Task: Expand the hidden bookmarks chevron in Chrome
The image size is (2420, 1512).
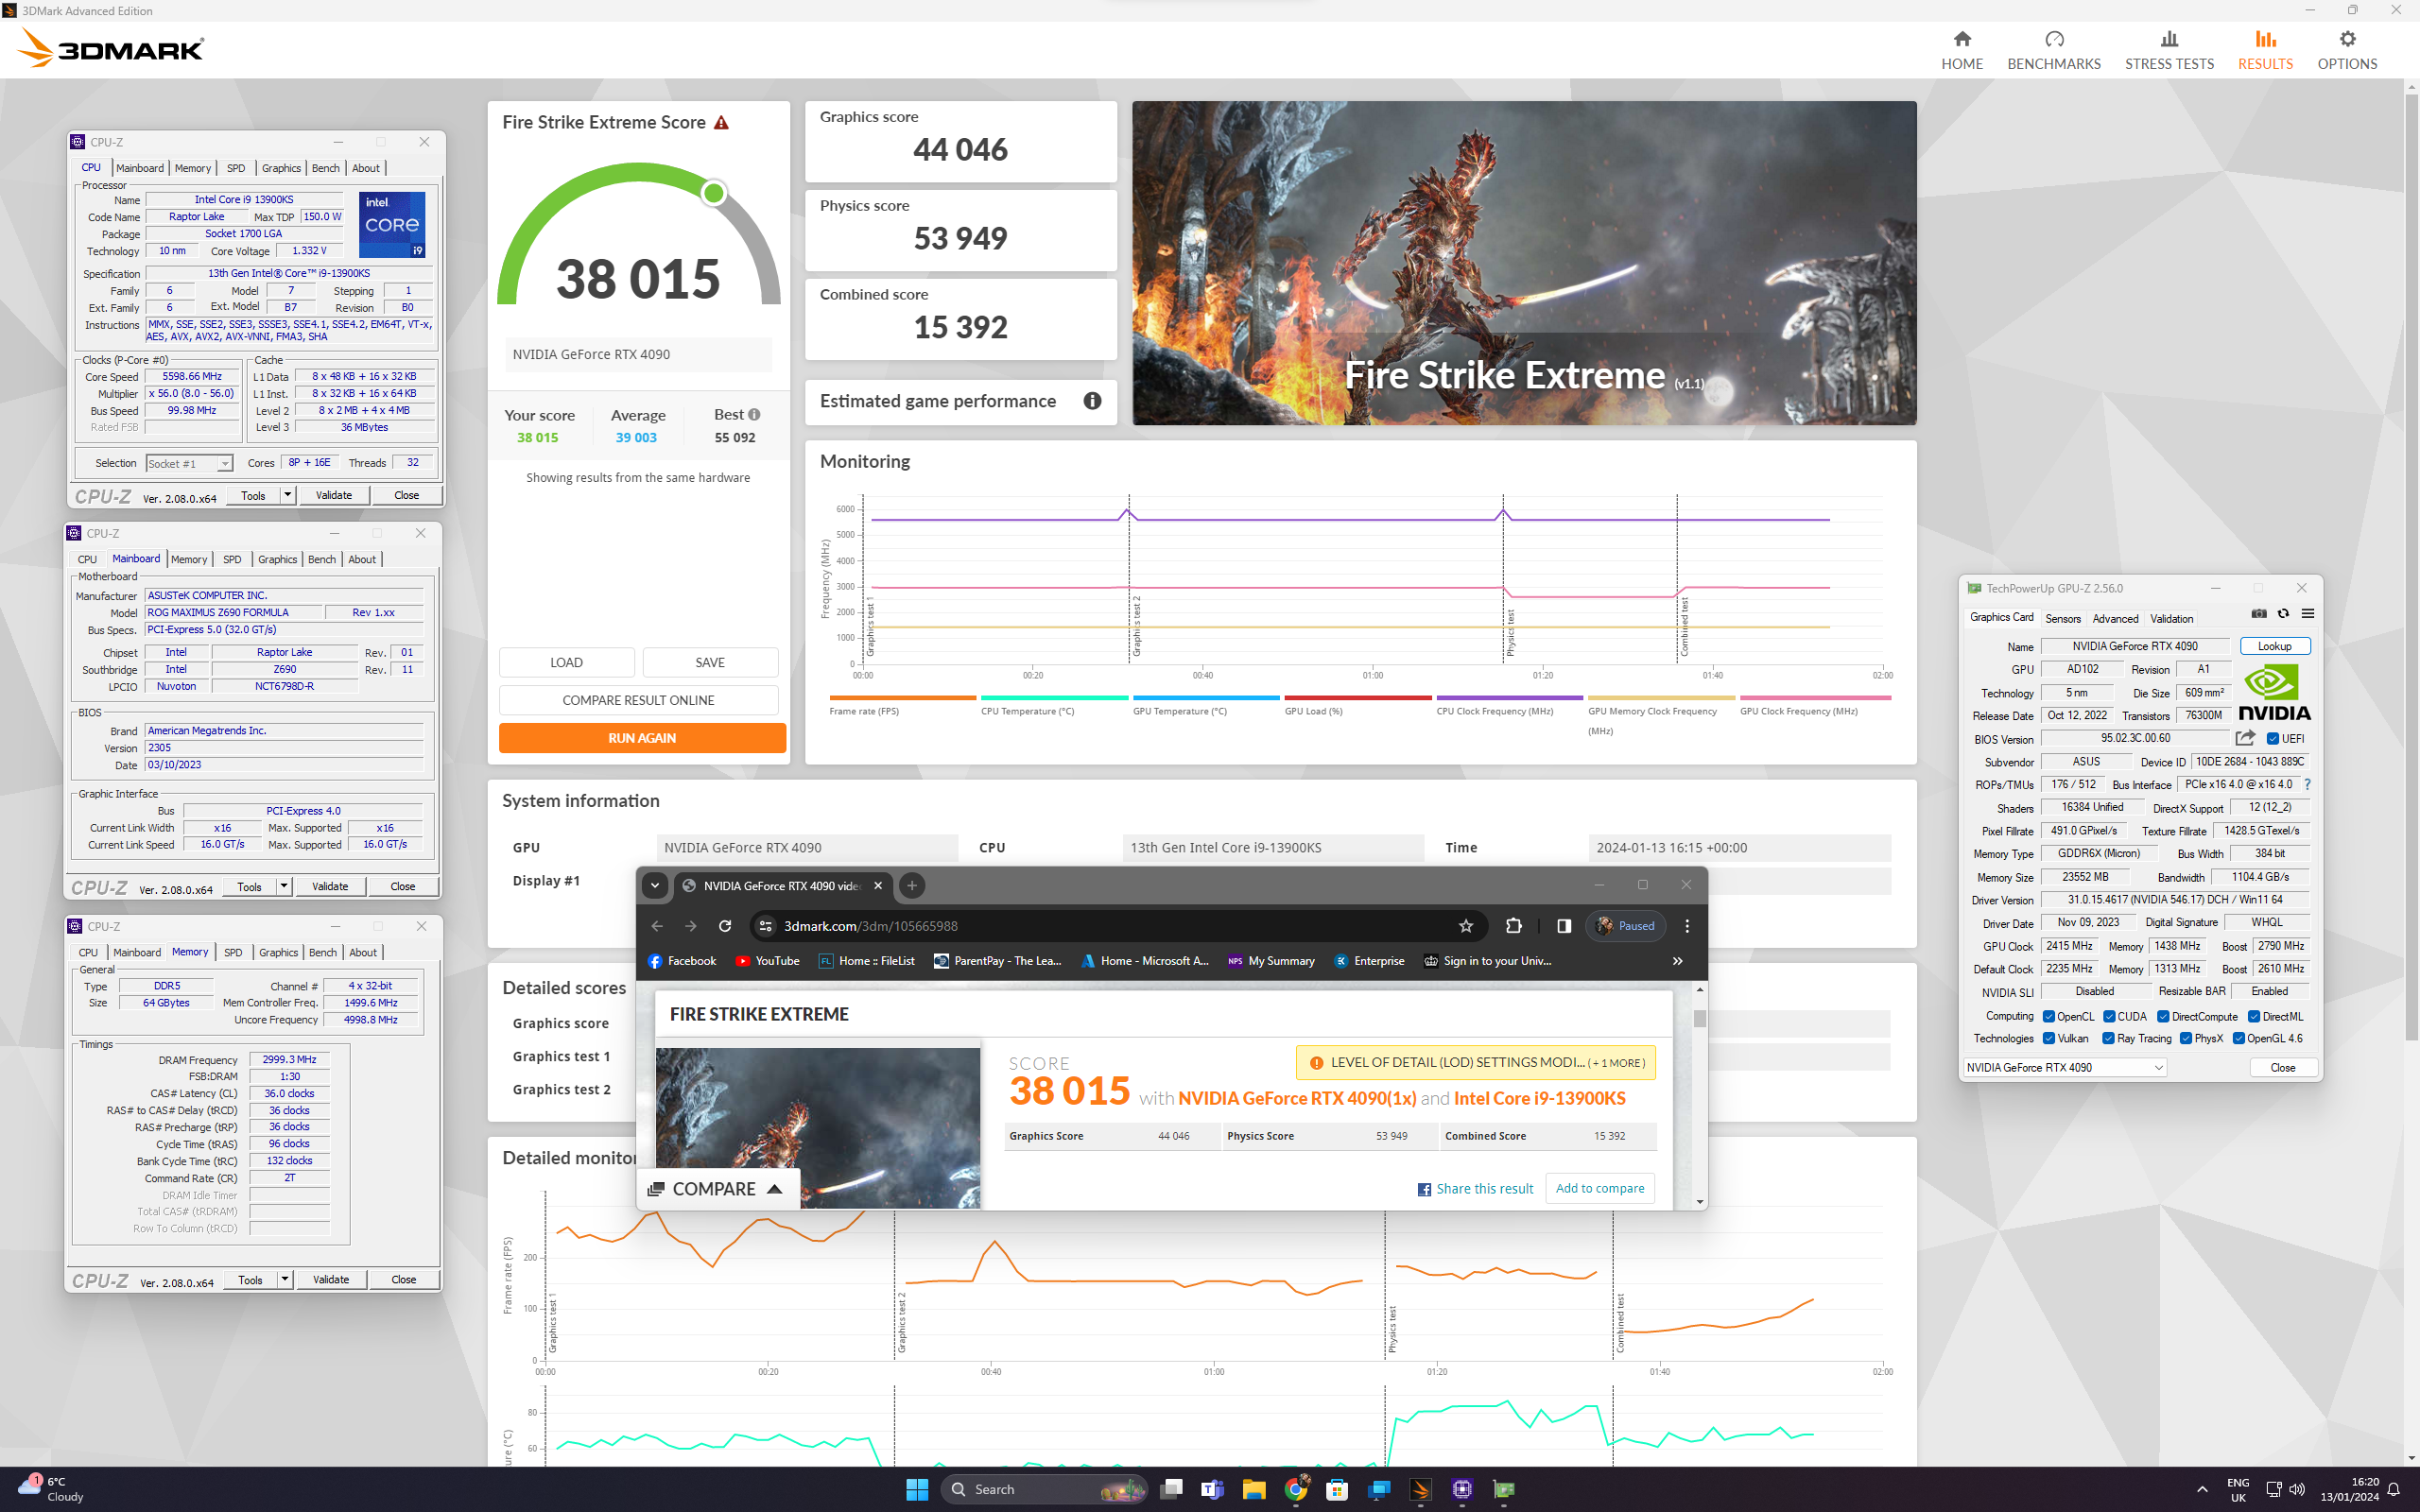Action: 1677,961
